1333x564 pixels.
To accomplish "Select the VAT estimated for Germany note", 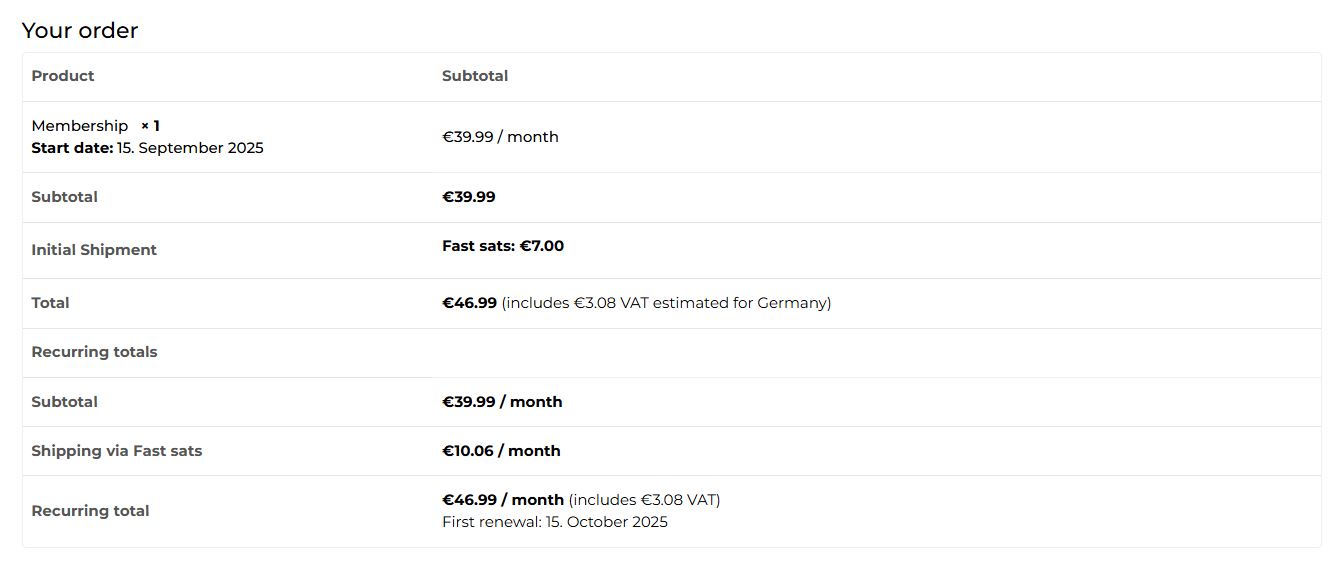I will click(x=666, y=303).
